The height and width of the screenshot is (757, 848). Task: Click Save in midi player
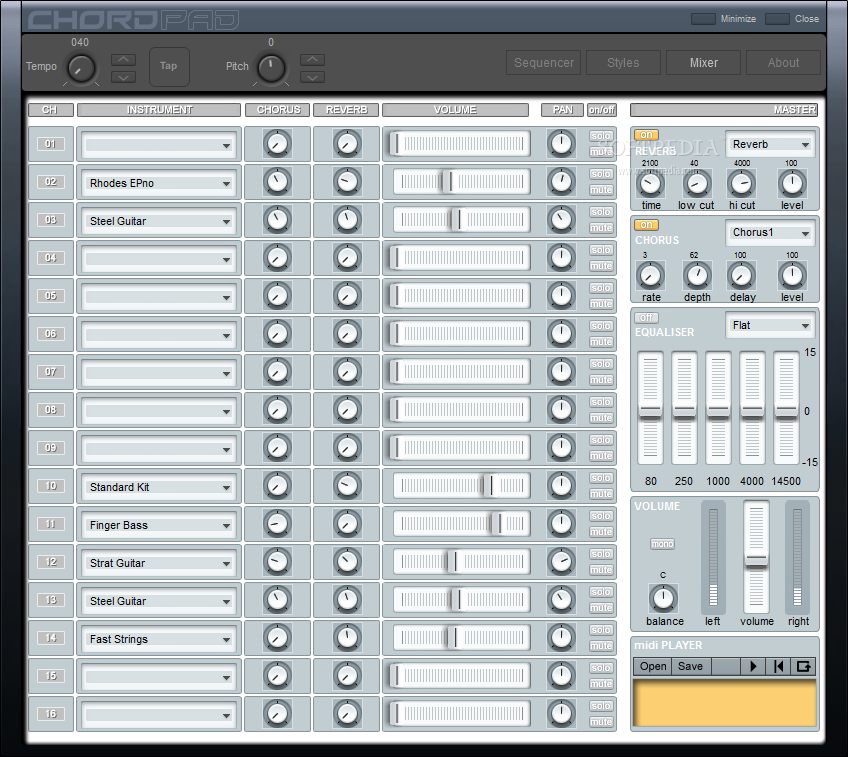point(691,666)
